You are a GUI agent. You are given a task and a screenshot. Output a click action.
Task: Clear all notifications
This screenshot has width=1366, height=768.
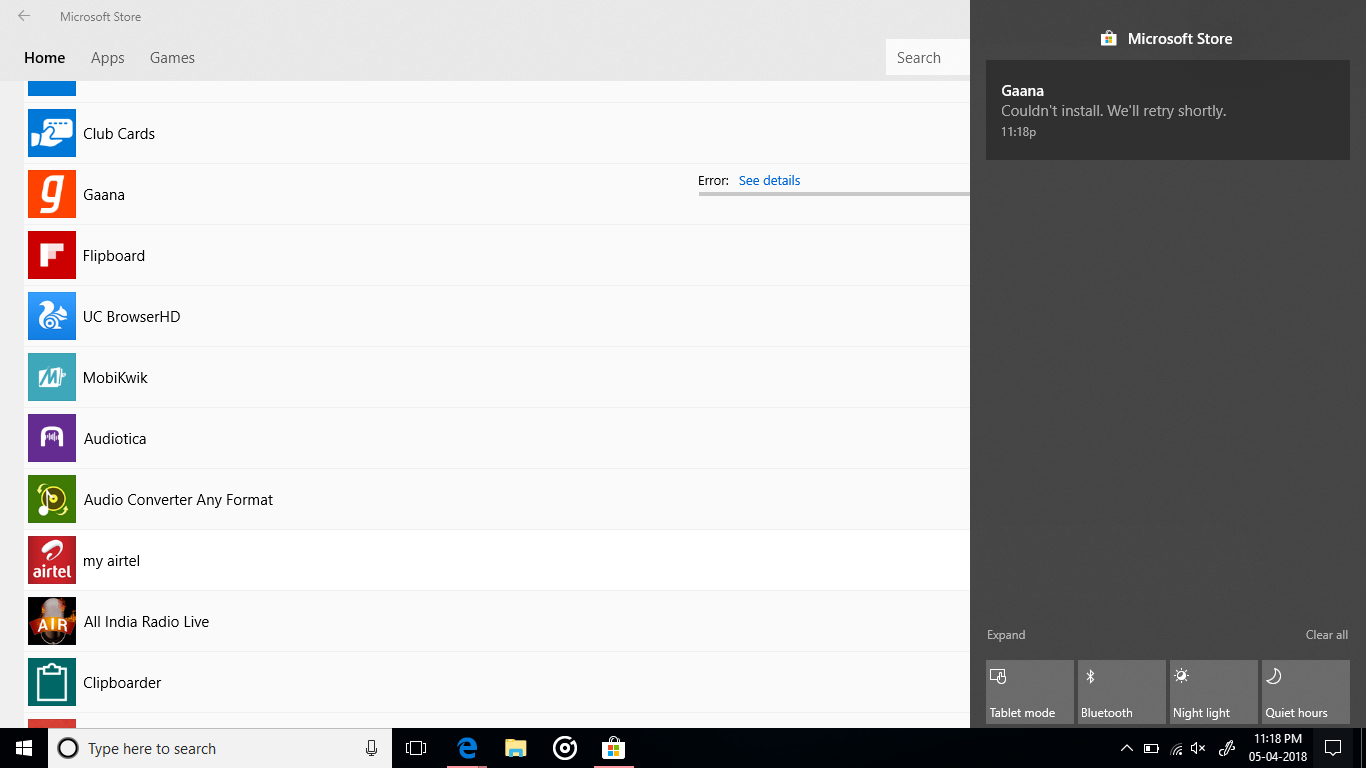(1327, 635)
